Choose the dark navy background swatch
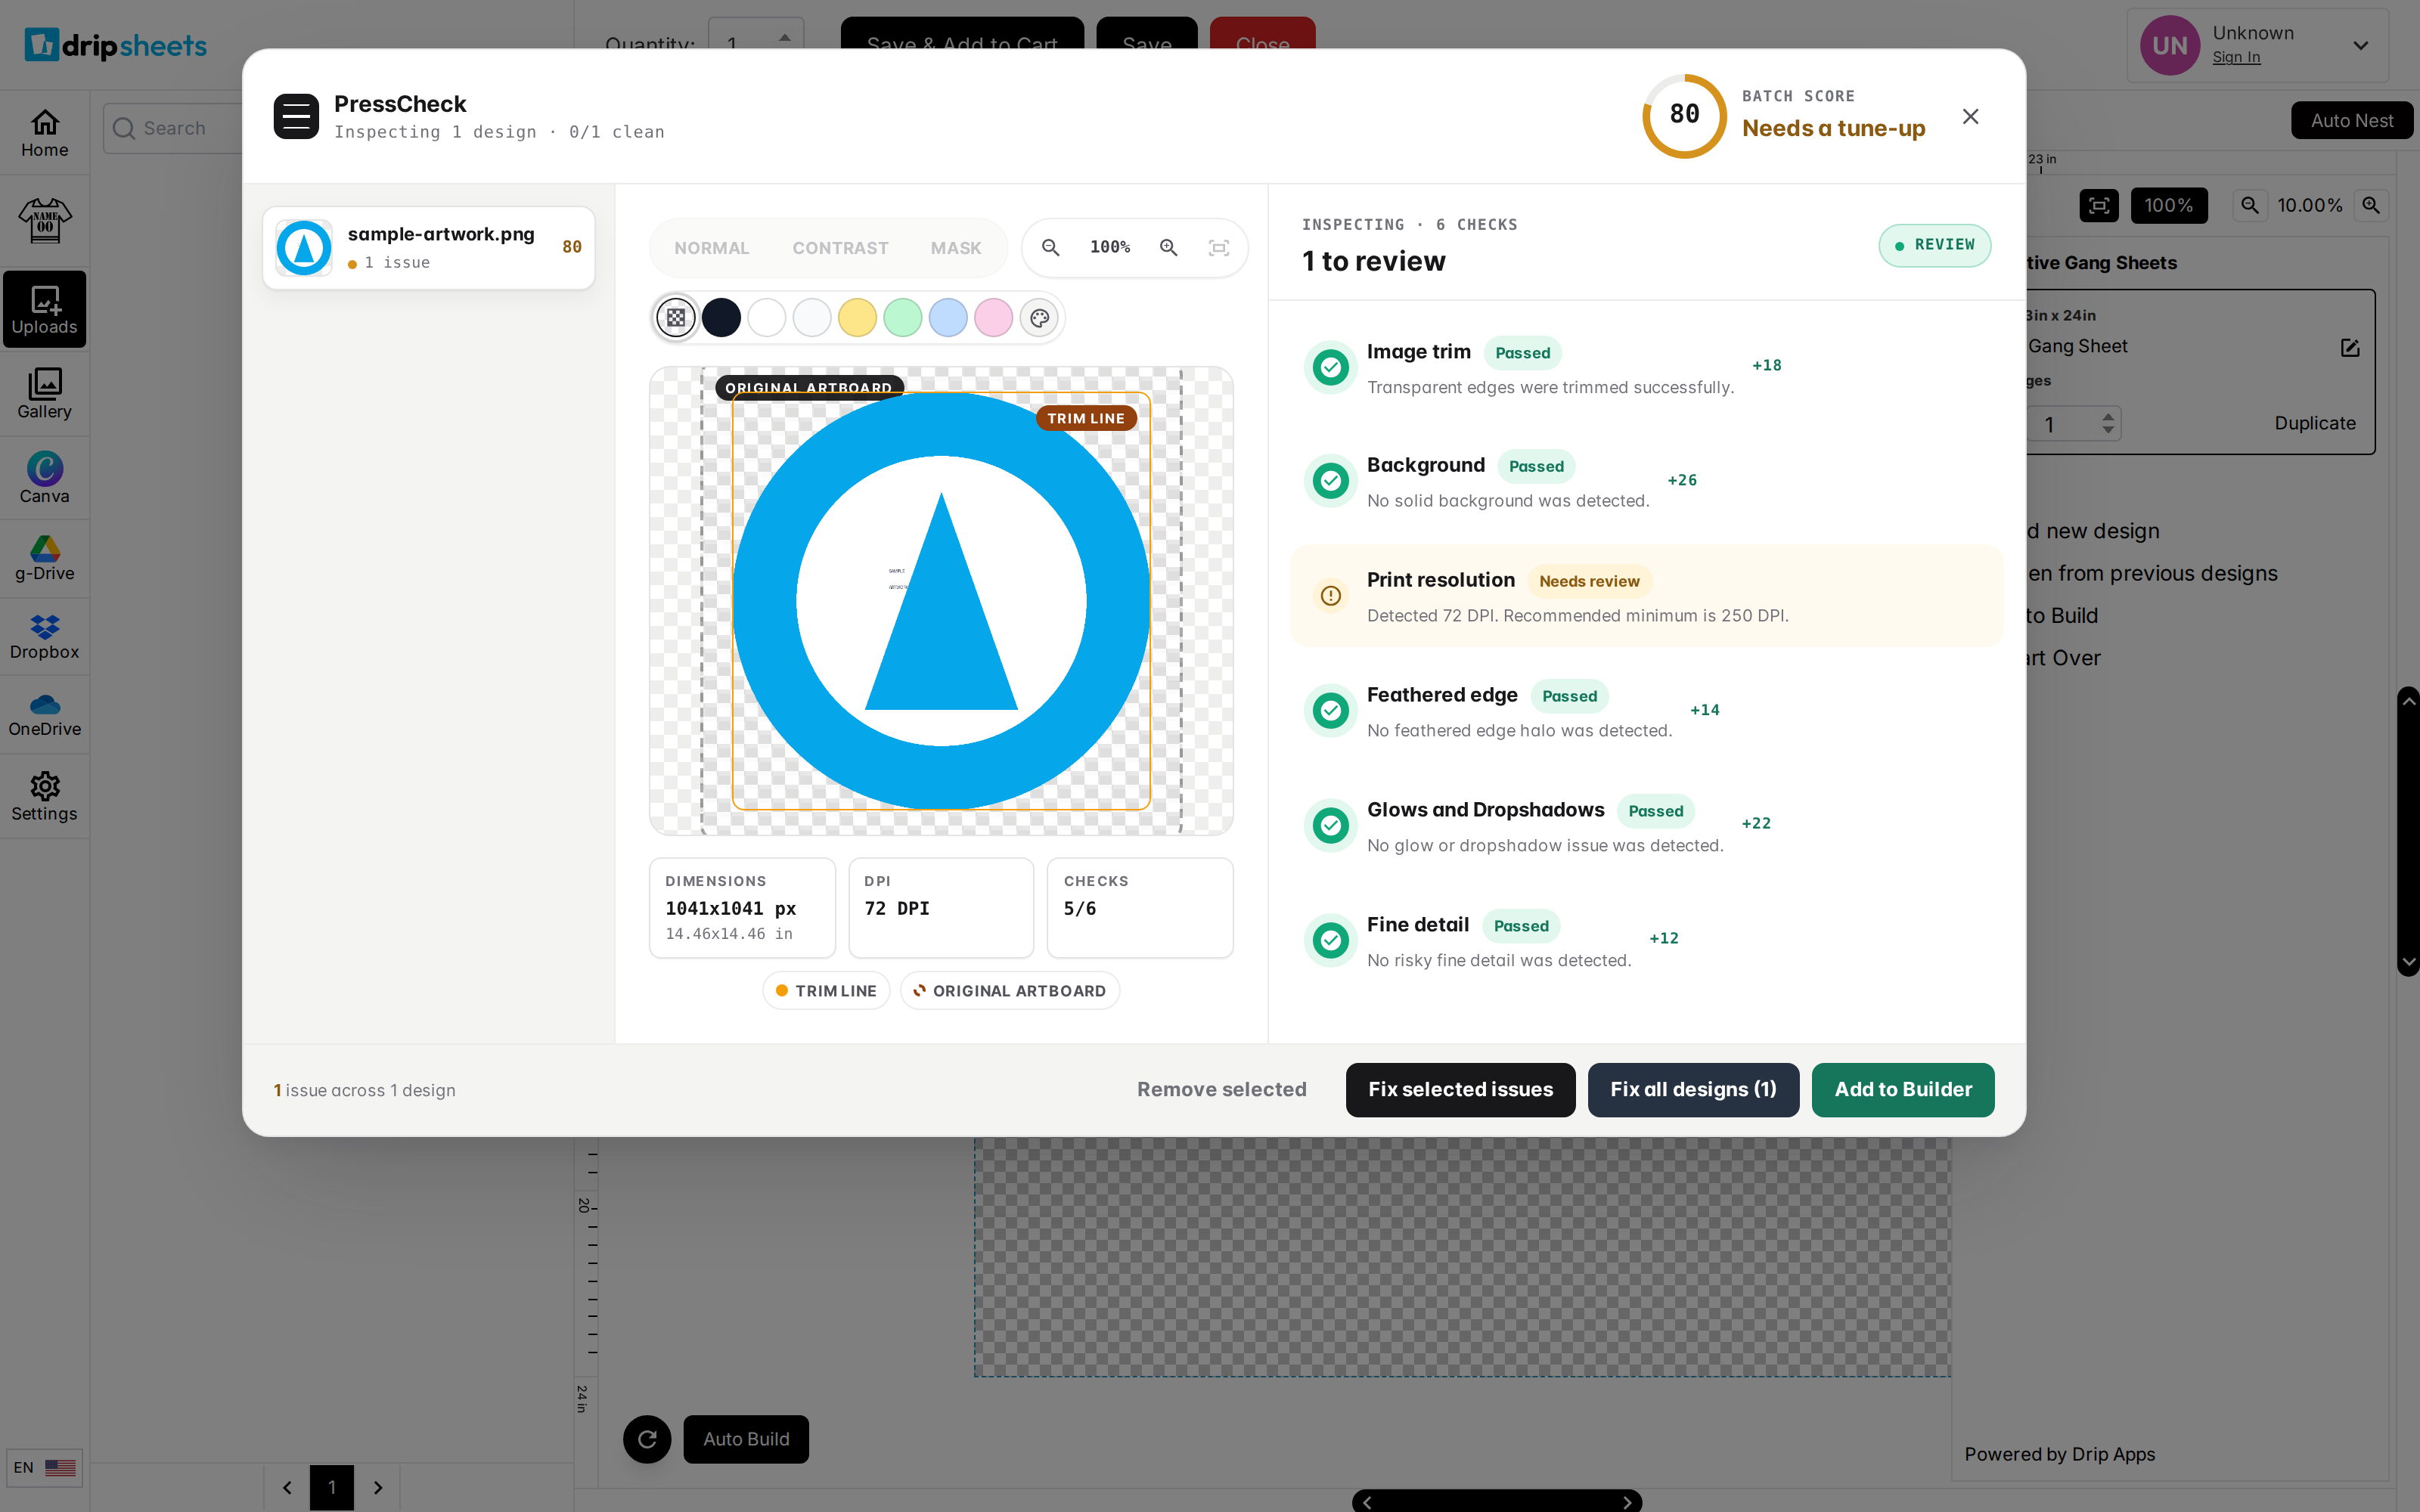Viewport: 2420px width, 1512px height. (721, 318)
